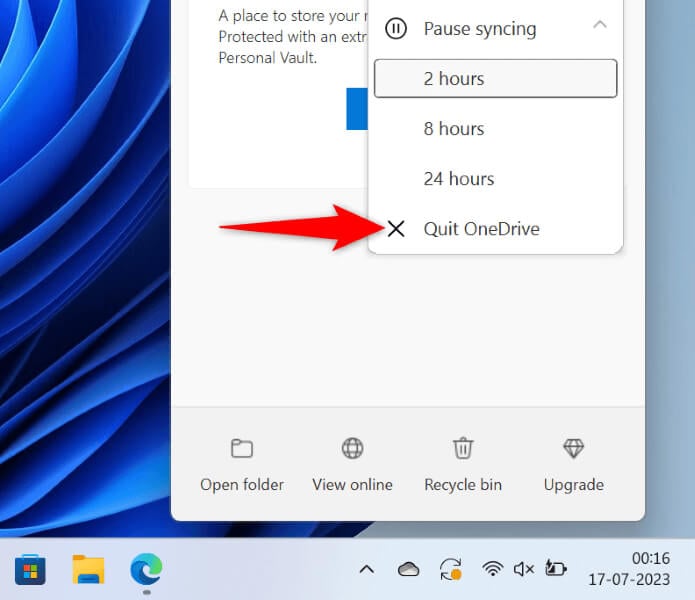The height and width of the screenshot is (600, 695).
Task: Click Quit OneDrive menu entry
Action: (x=496, y=229)
